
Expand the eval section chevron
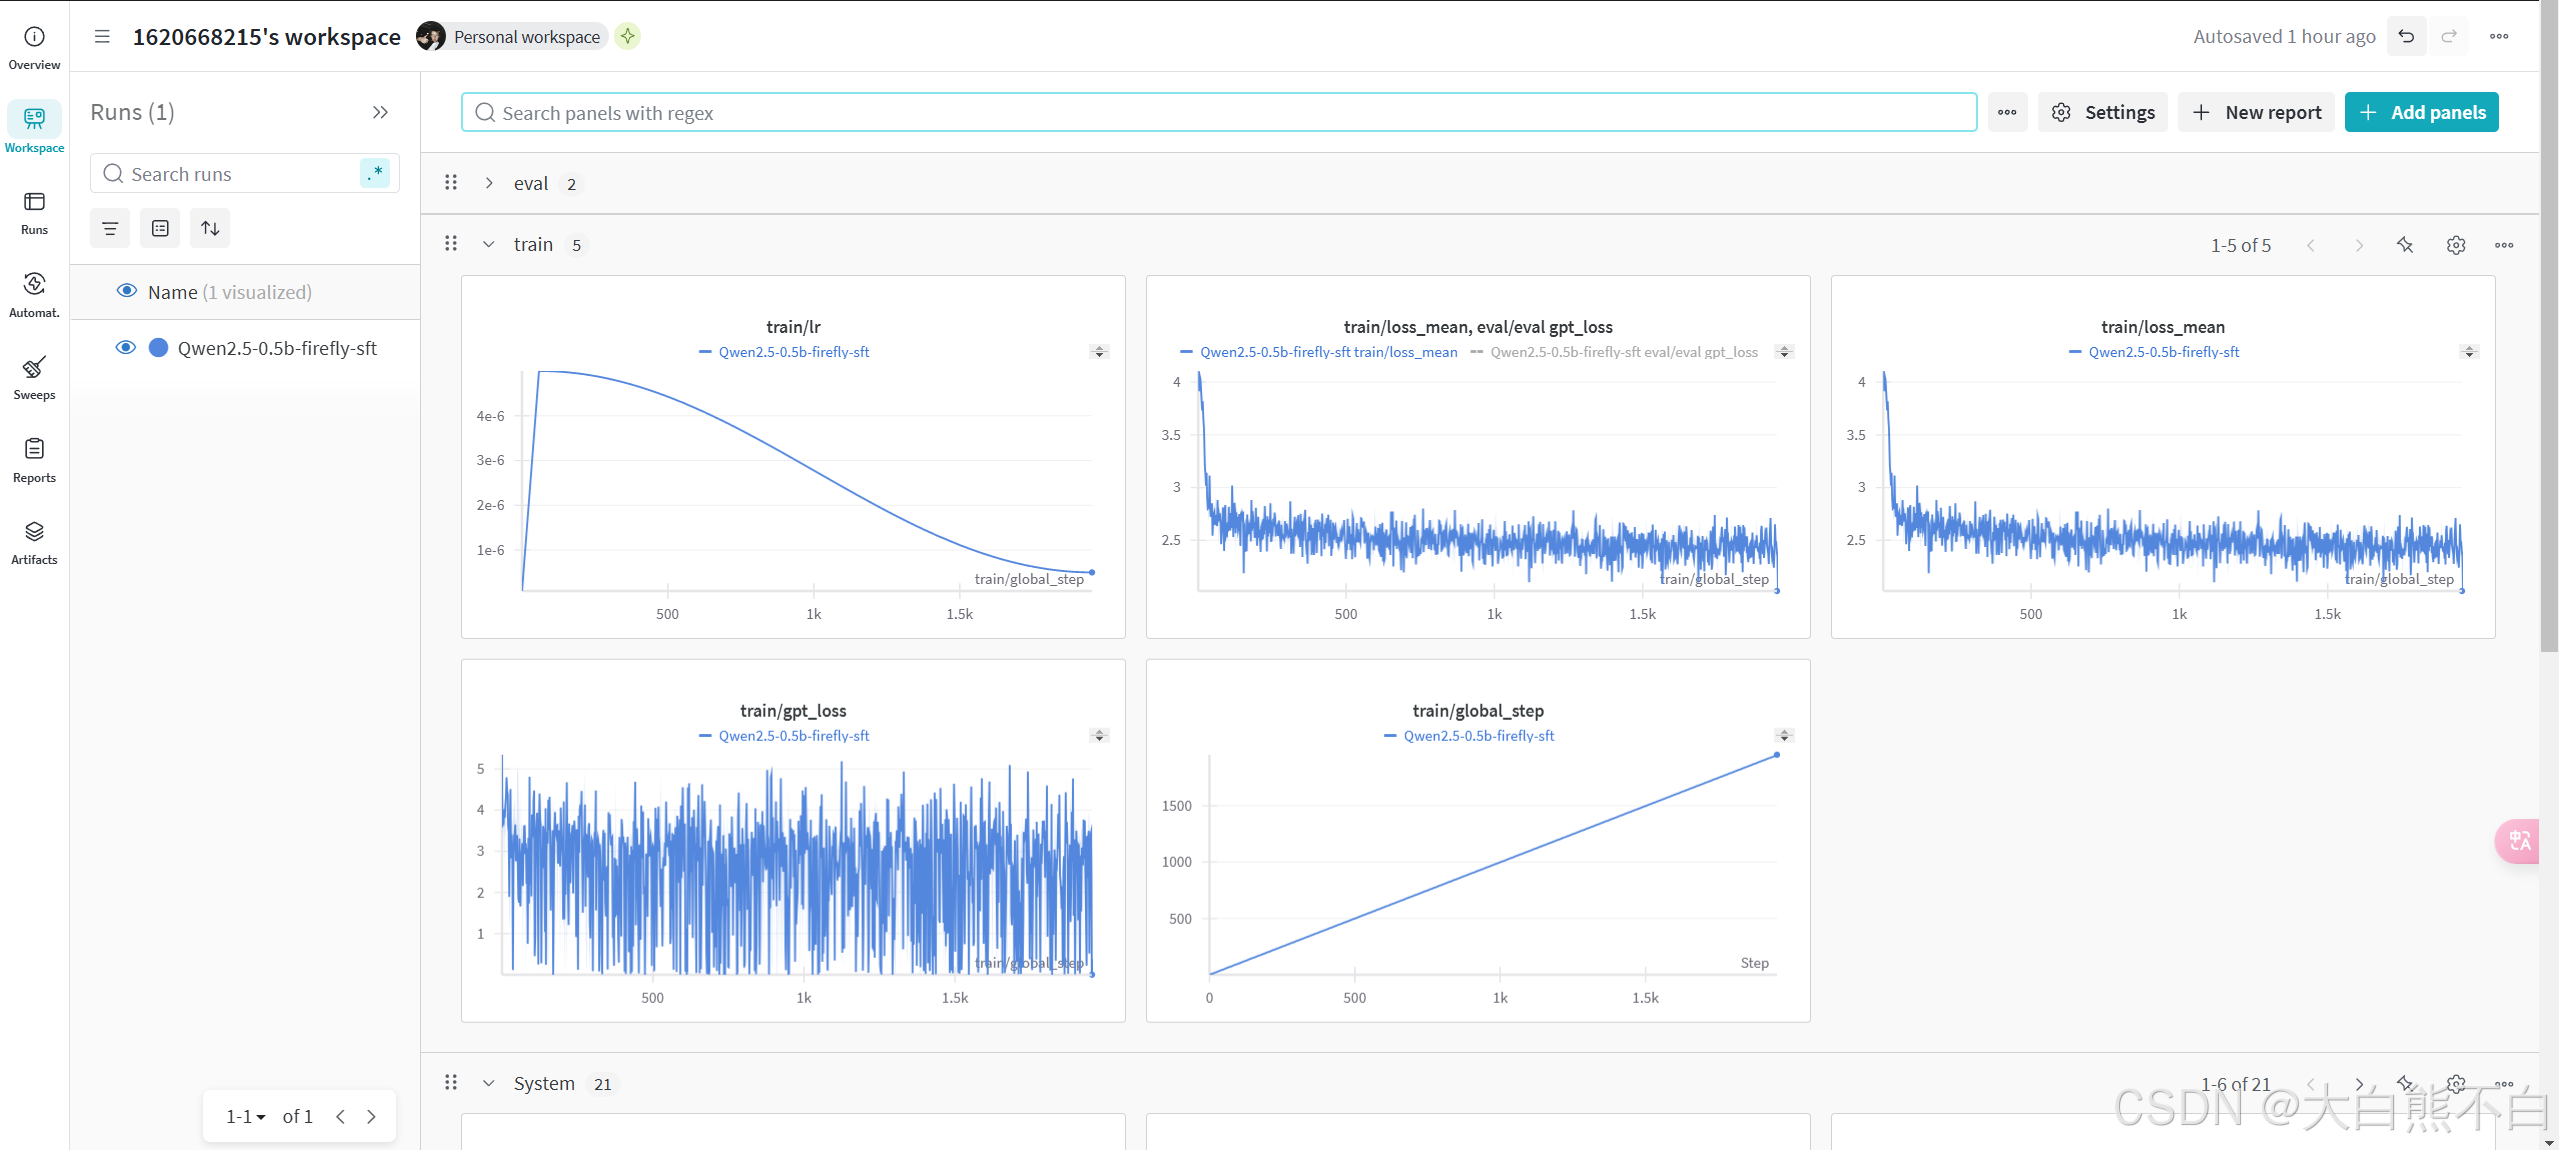point(489,183)
